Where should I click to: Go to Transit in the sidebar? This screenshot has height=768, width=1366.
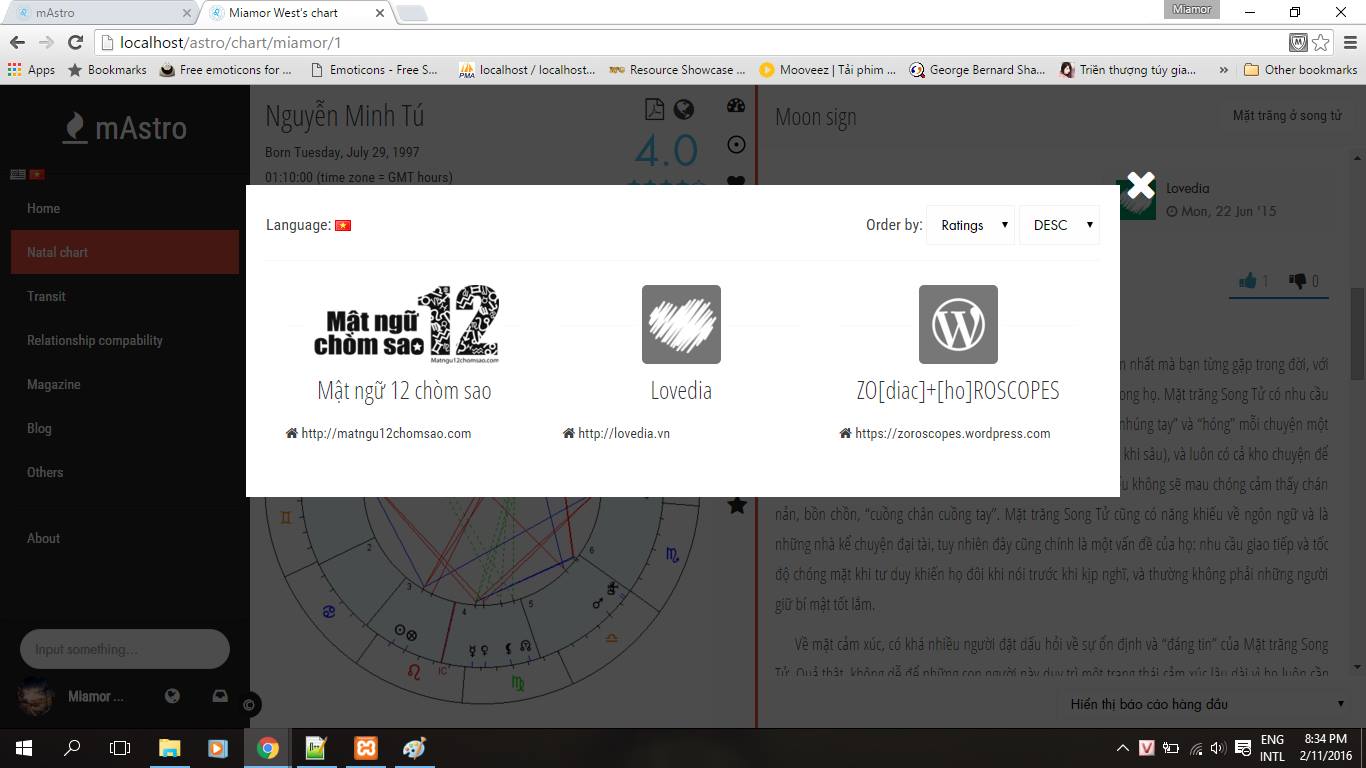[x=46, y=296]
